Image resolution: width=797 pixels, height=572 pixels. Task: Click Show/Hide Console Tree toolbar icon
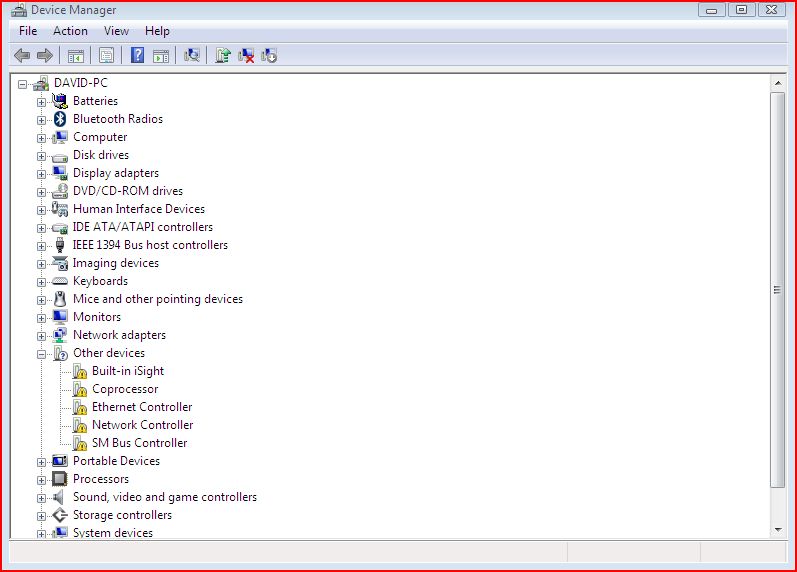[76, 55]
